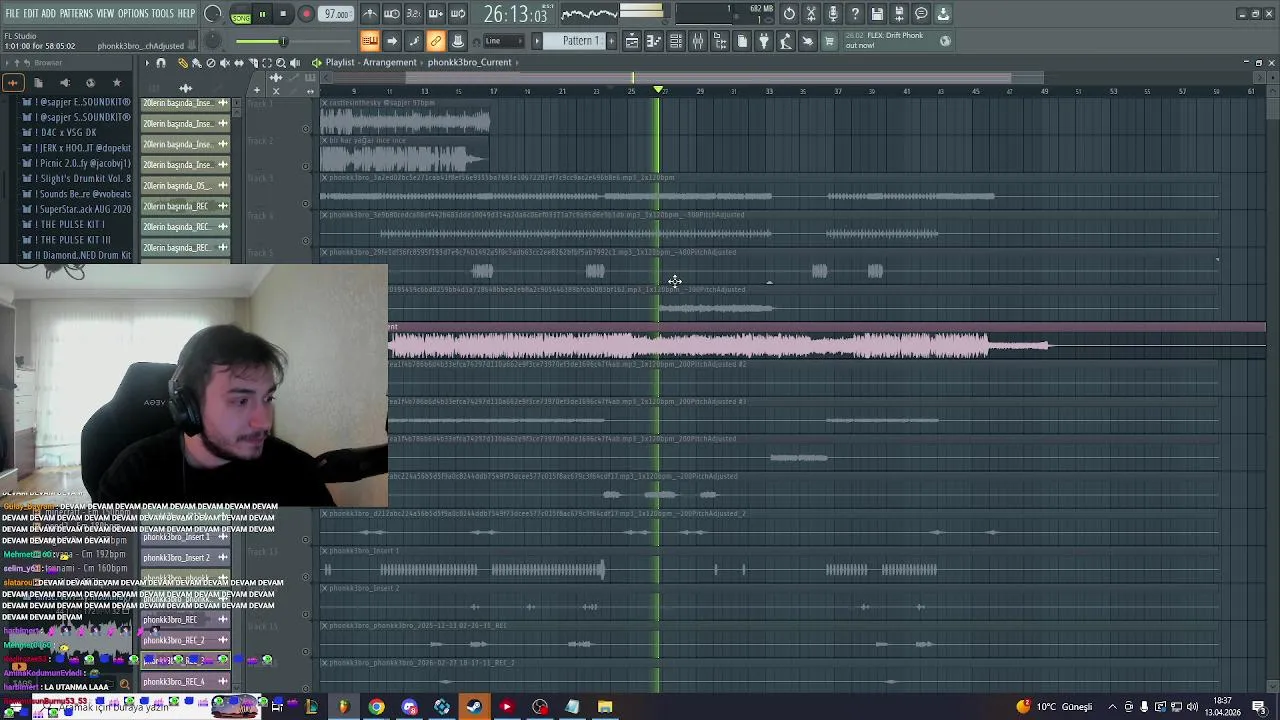Image resolution: width=1280 pixels, height=720 pixels.
Task: Select the playlist slice tool
Action: (252, 63)
